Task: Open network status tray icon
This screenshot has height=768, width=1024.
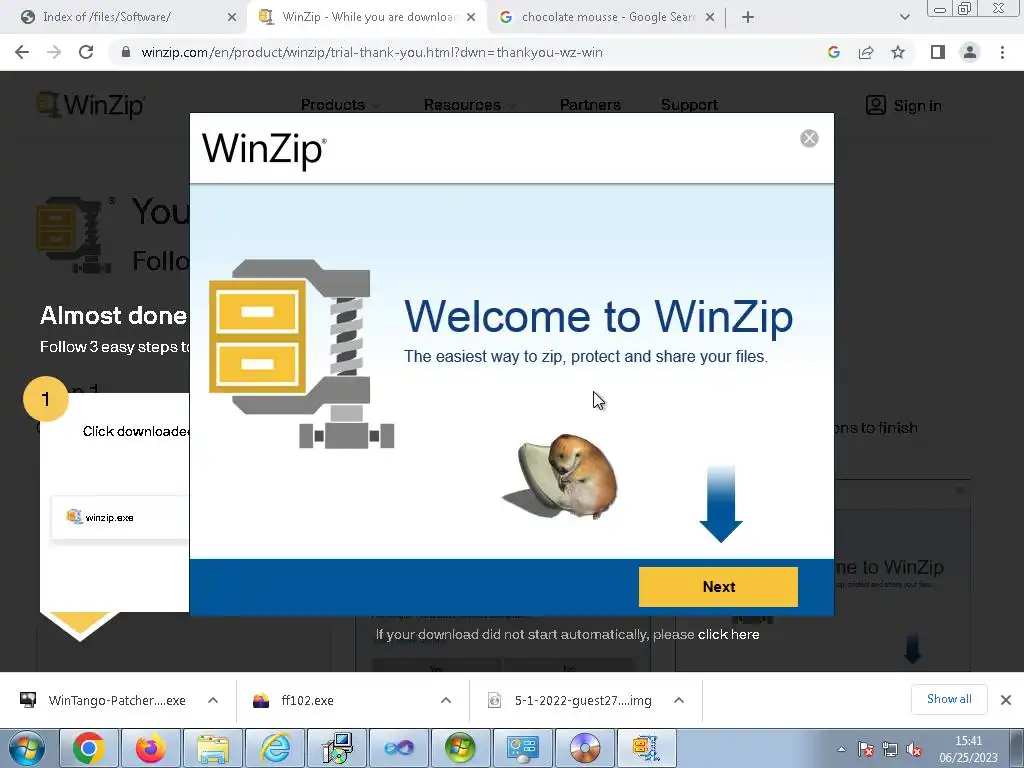Action: coord(890,750)
